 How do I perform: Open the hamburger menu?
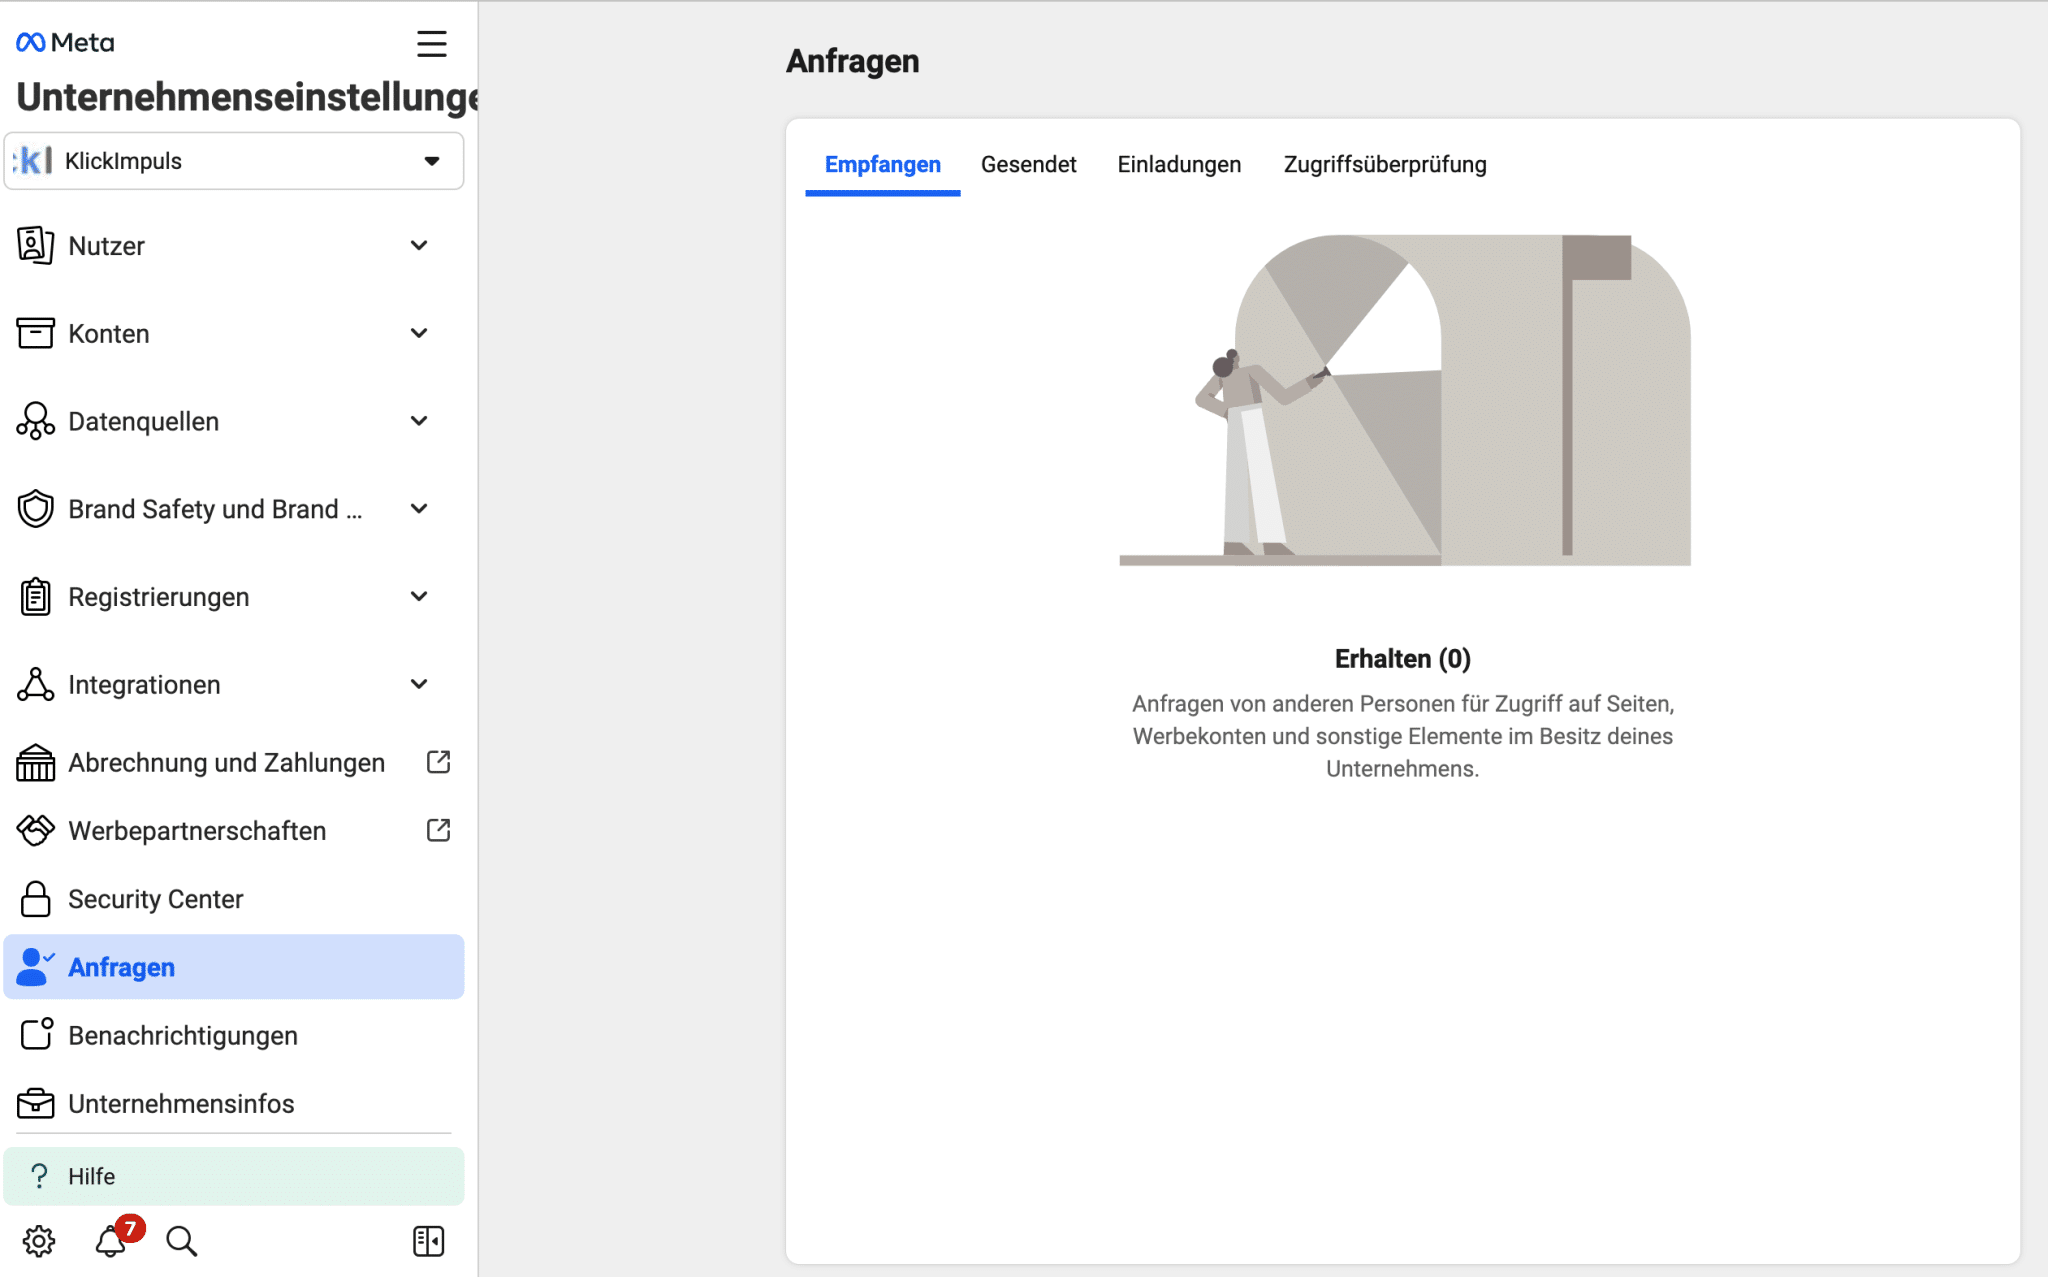pyautogui.click(x=432, y=43)
